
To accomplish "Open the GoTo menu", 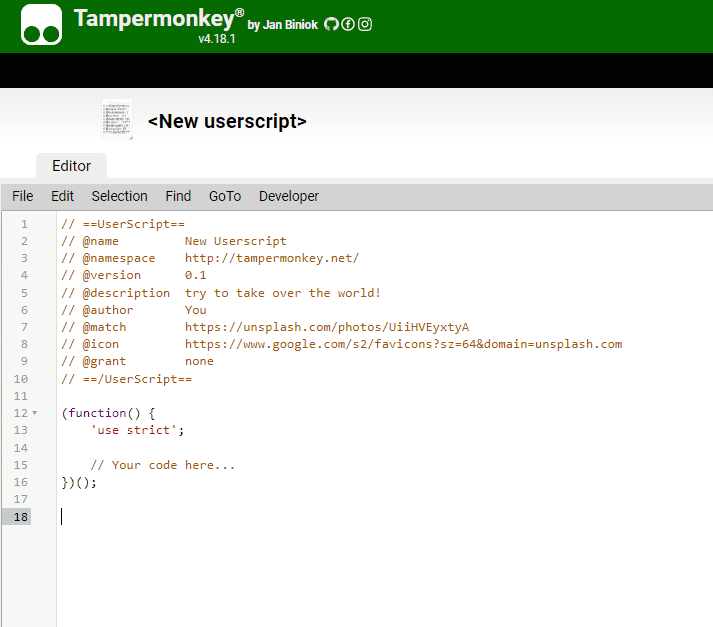I will [x=225, y=196].
